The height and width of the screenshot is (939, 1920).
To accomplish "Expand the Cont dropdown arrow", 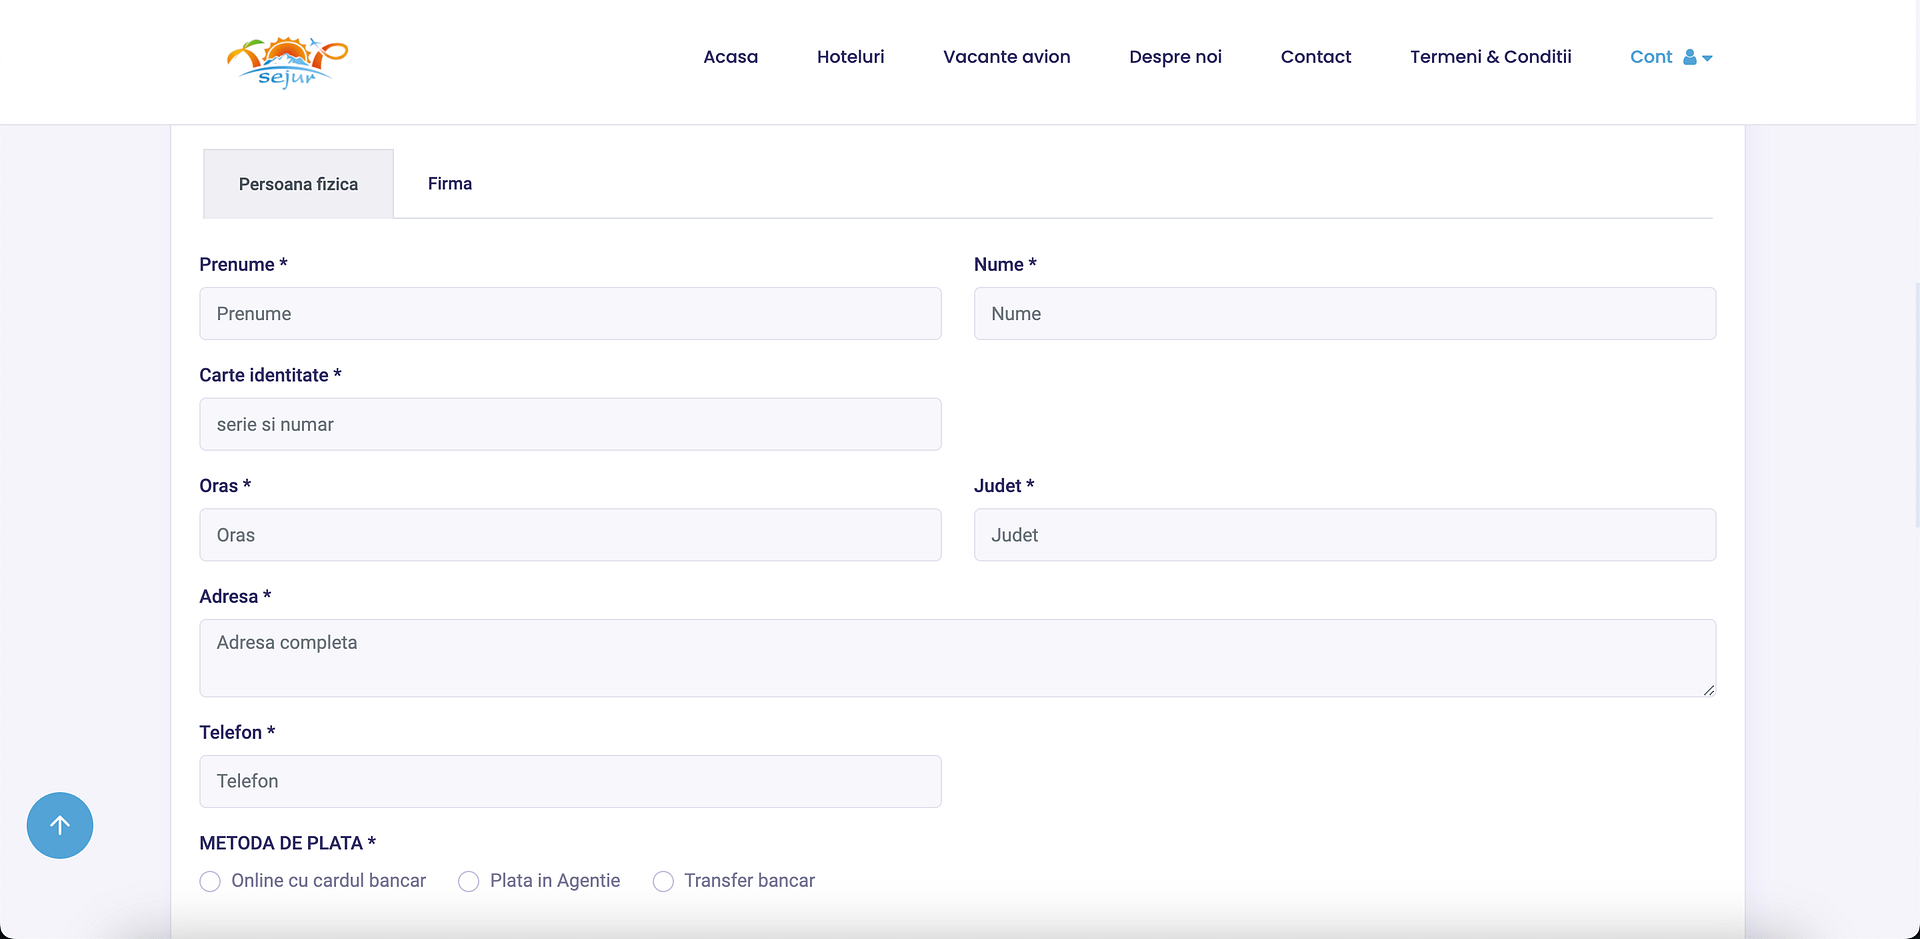I will pyautogui.click(x=1707, y=59).
